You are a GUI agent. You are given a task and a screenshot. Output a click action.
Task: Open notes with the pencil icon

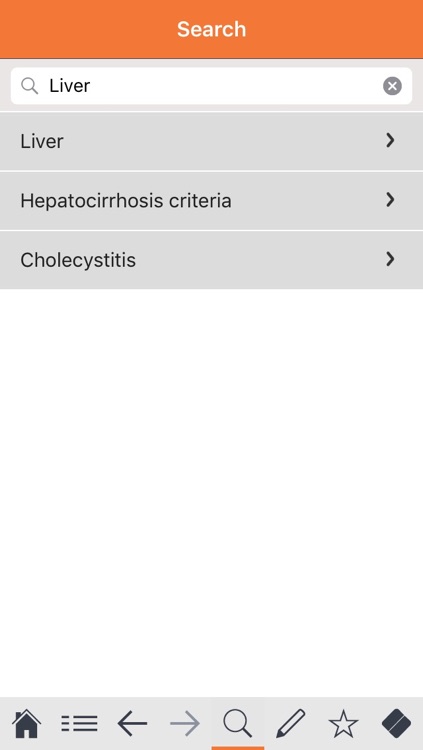point(290,723)
